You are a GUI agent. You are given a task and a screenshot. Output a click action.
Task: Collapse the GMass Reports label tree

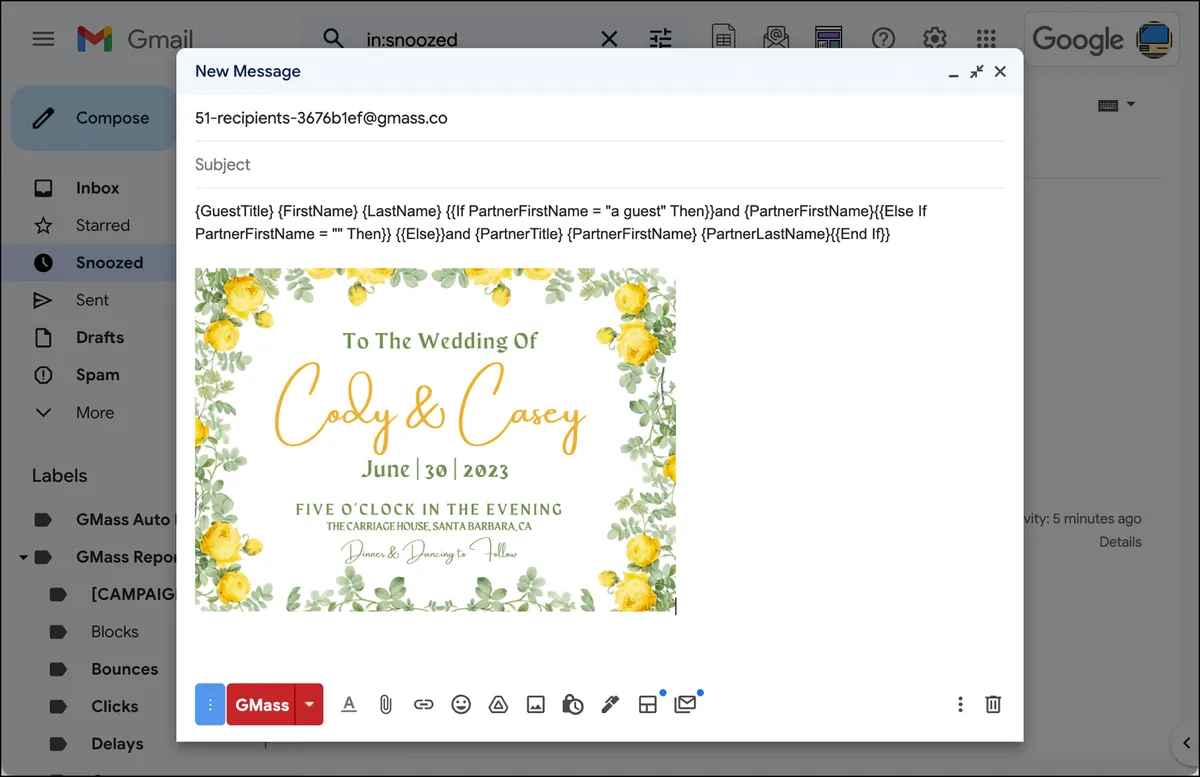pyautogui.click(x=23, y=557)
